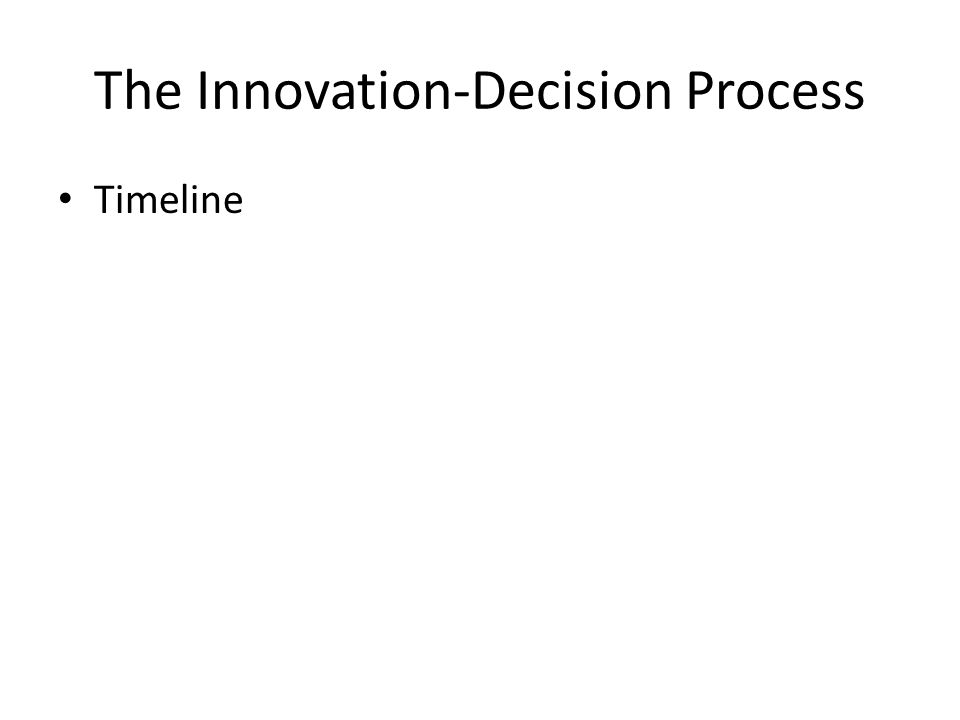Click the capital "I" of Innovation
Screen dimensions: 960x720
tap(203, 89)
